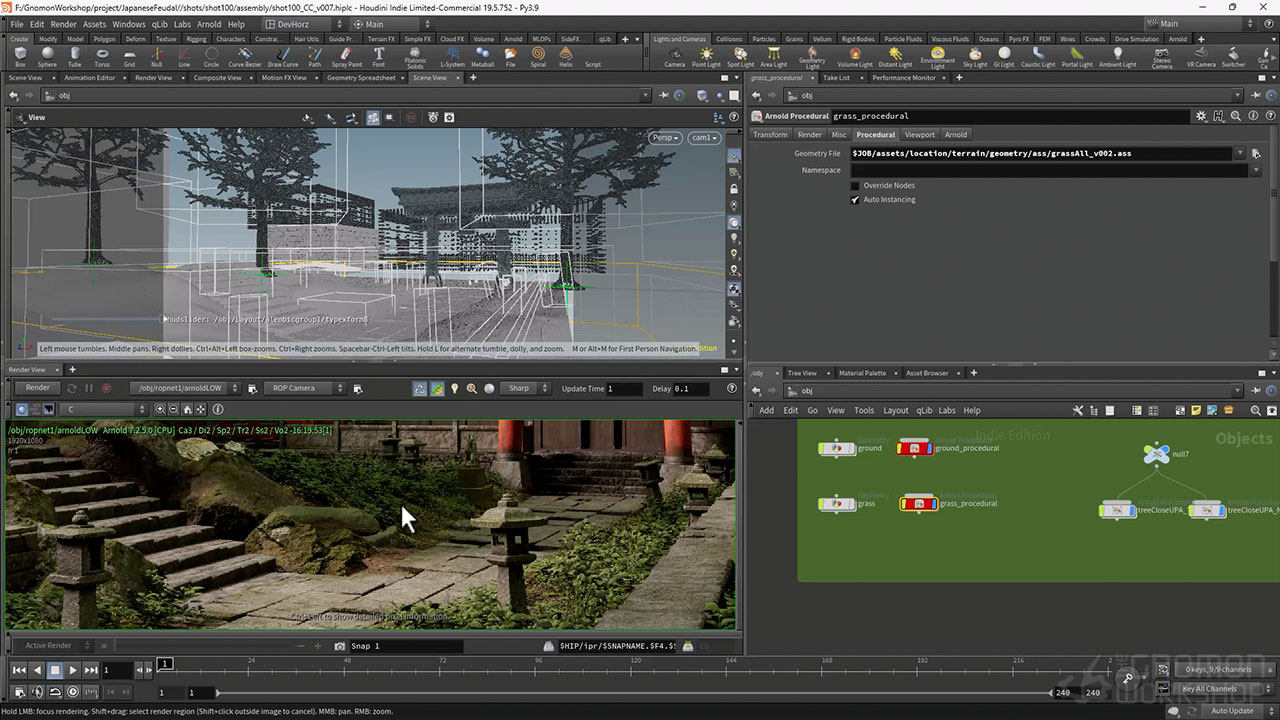Uncheck the Auto Instancing checkbox

855,200
